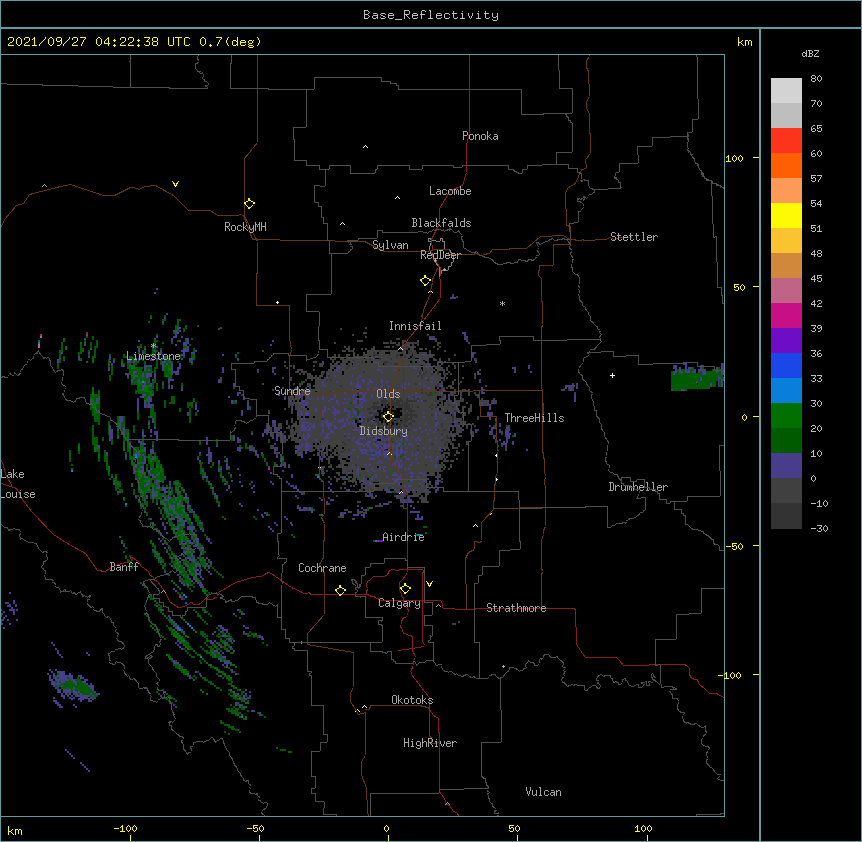Viewport: 862px width, 842px height.
Task: Click the blue 36 dBZ legend swatch
Action: 786,365
